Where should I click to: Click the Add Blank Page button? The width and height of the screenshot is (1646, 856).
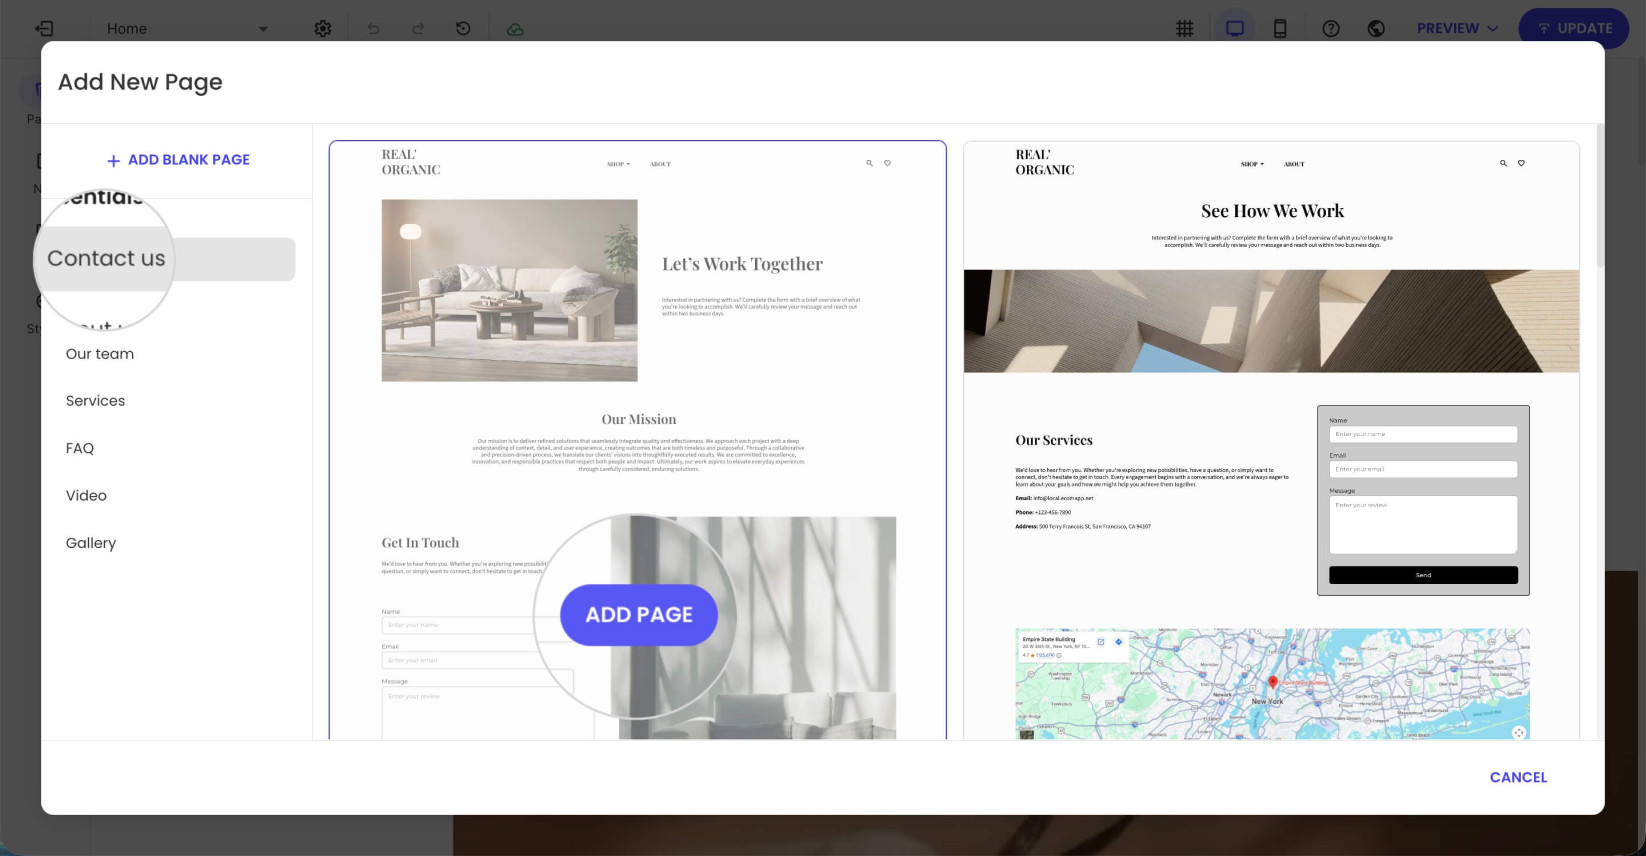178,160
